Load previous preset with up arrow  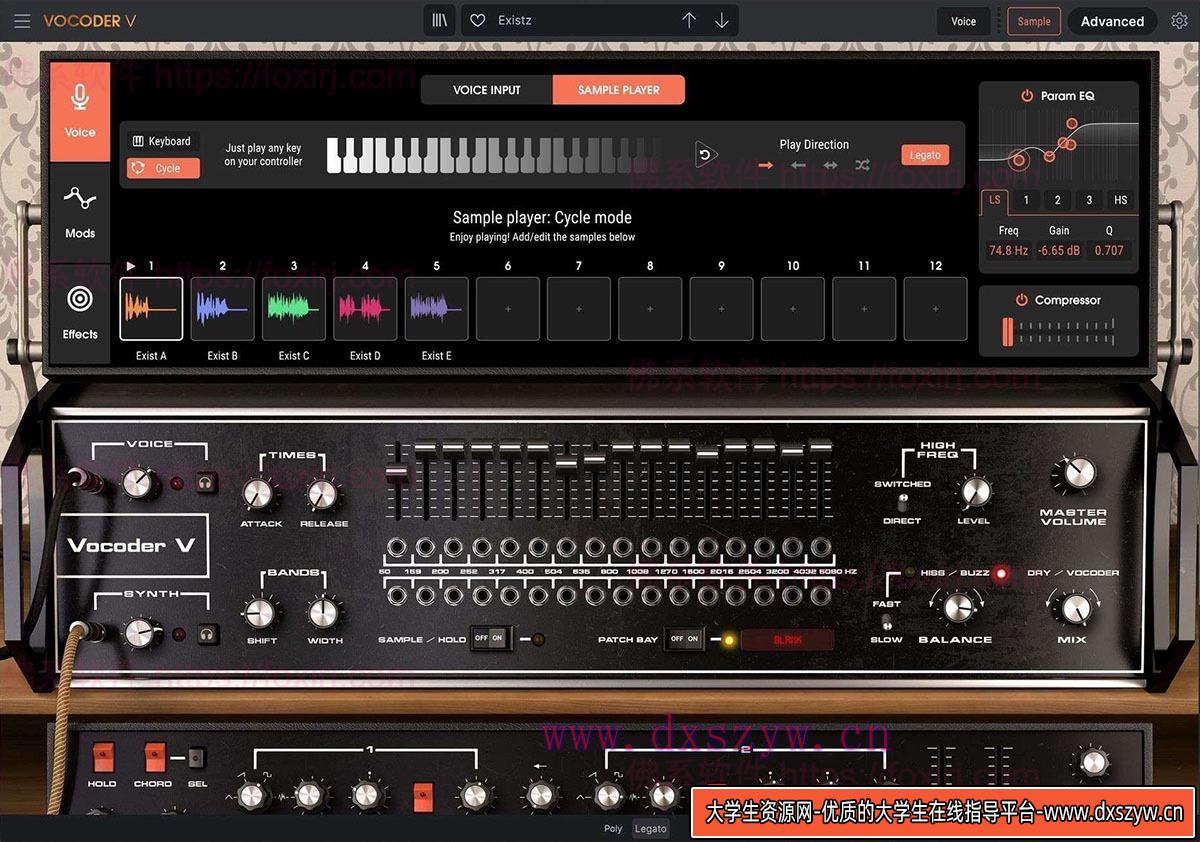pyautogui.click(x=688, y=21)
